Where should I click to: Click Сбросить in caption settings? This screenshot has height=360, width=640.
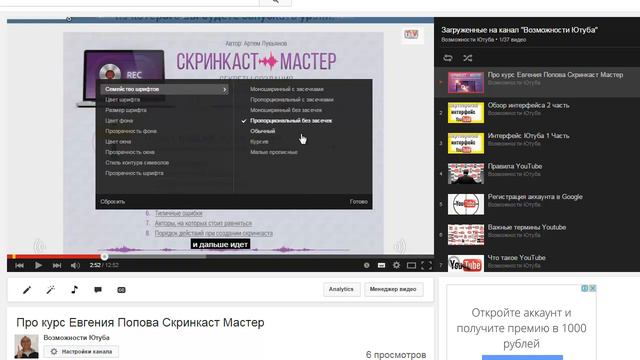pos(113,202)
